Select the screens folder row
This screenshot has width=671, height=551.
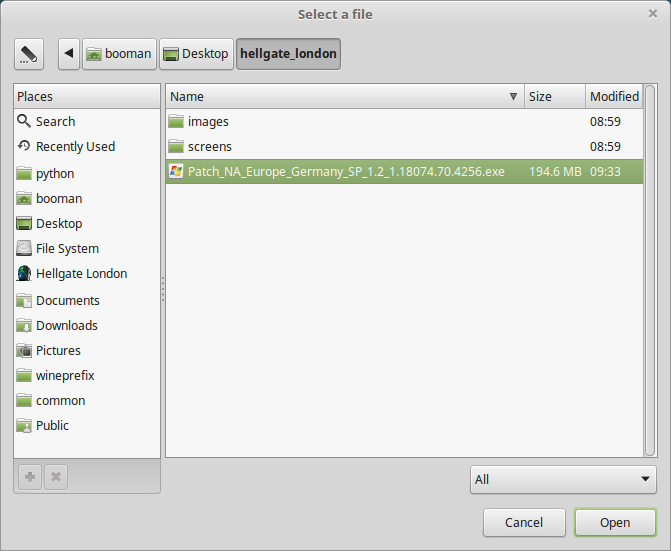tap(404, 146)
